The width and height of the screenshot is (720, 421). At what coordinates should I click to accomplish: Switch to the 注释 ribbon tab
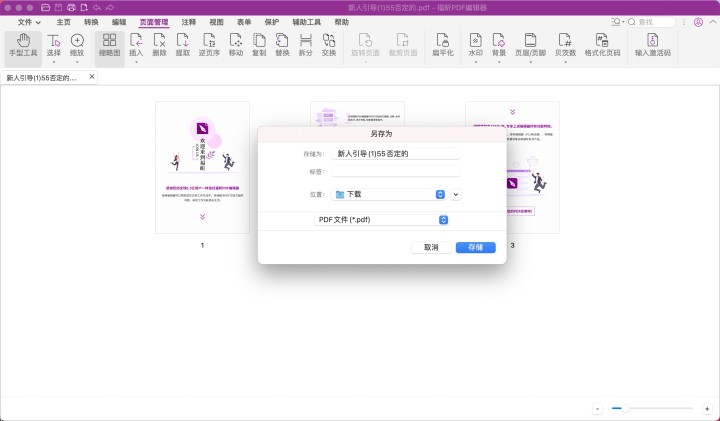(189, 21)
